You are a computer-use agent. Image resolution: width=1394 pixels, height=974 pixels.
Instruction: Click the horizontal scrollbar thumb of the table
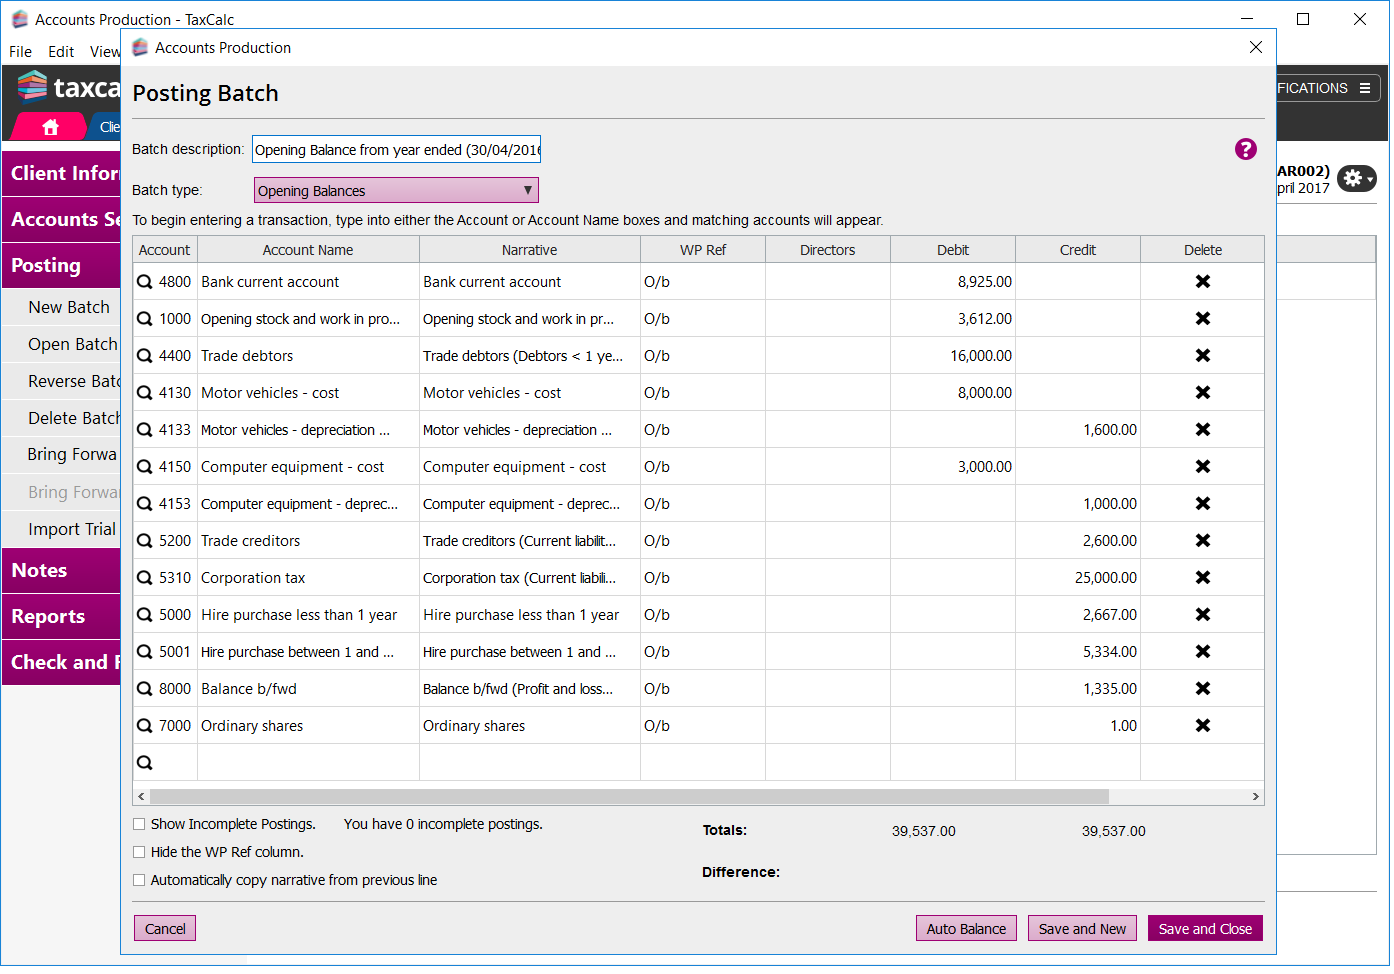pyautogui.click(x=629, y=798)
